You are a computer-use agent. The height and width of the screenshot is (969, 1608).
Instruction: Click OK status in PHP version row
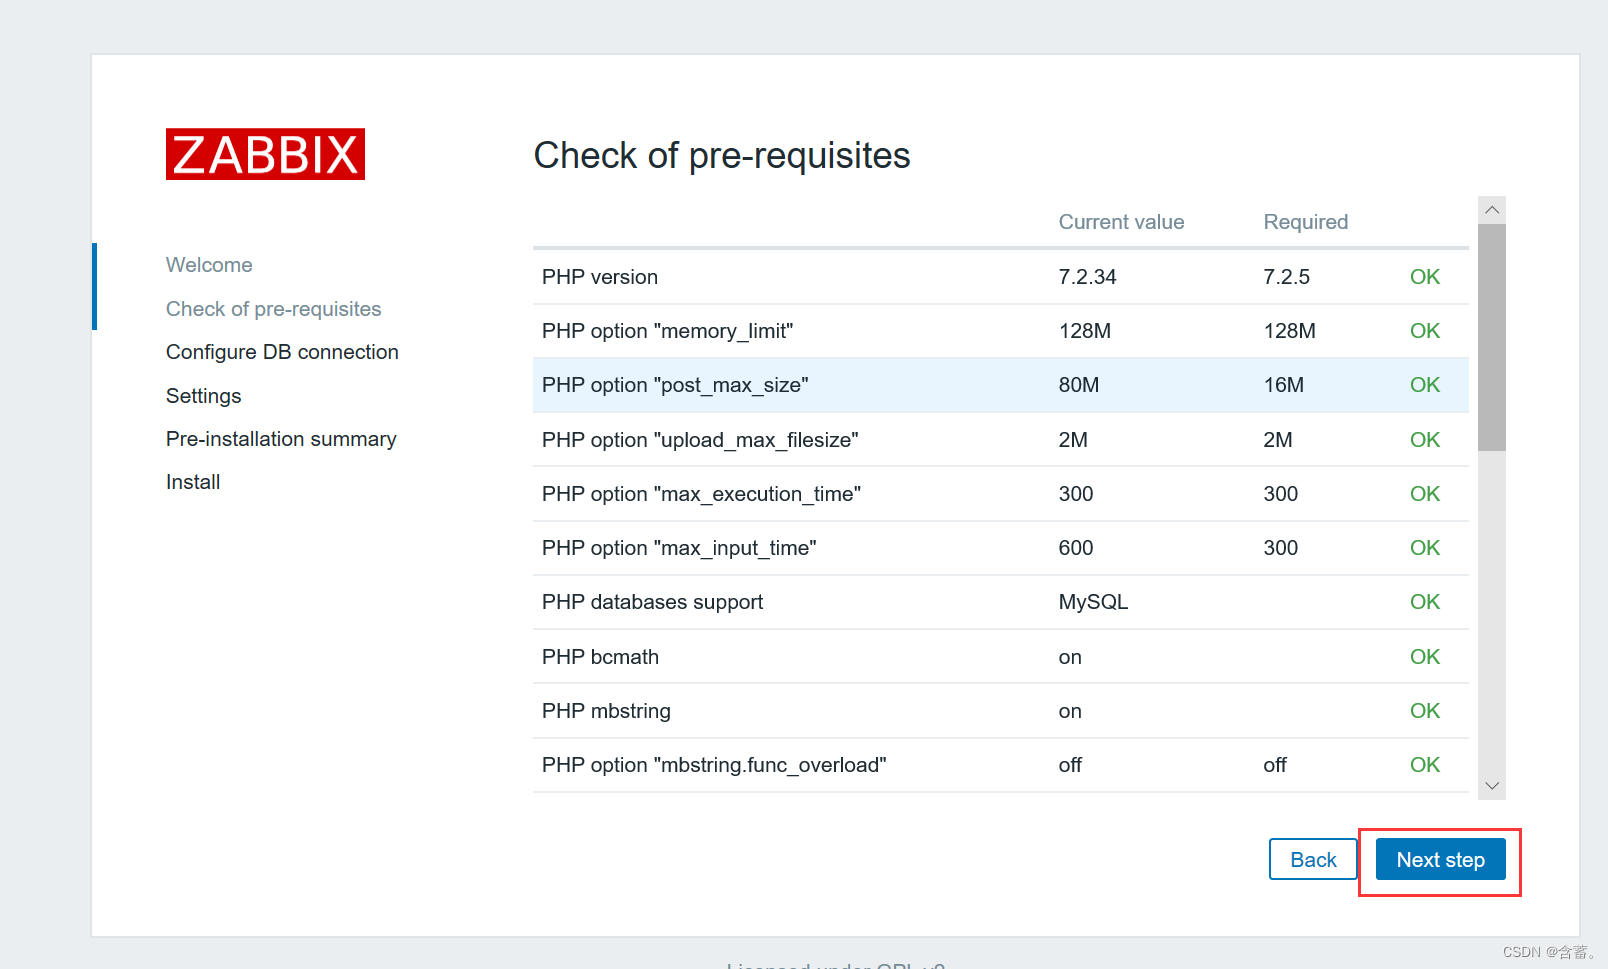[1425, 277]
